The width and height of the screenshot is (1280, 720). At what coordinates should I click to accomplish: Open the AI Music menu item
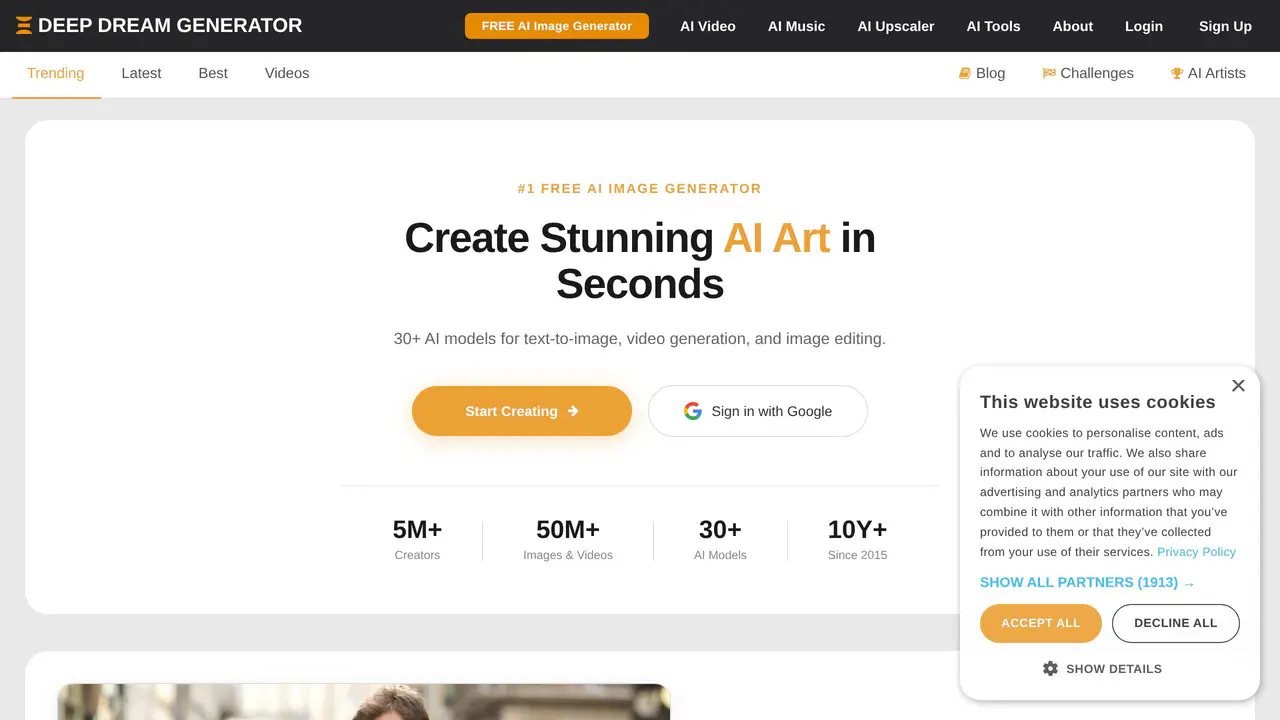(x=797, y=26)
